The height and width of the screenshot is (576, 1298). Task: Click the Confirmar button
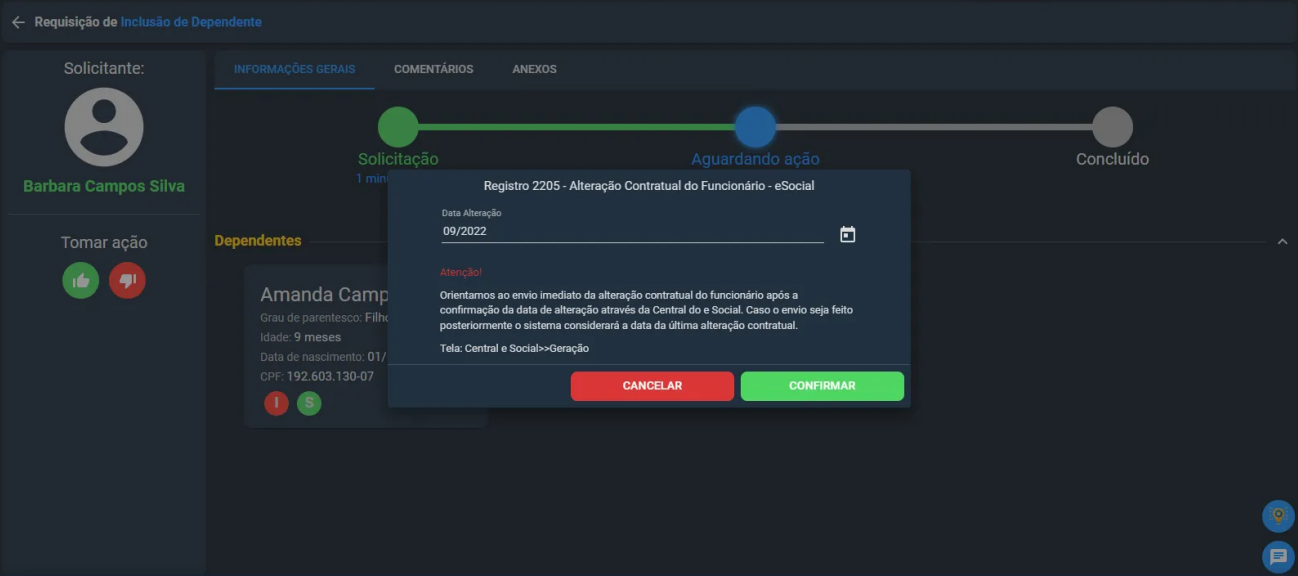coord(822,386)
